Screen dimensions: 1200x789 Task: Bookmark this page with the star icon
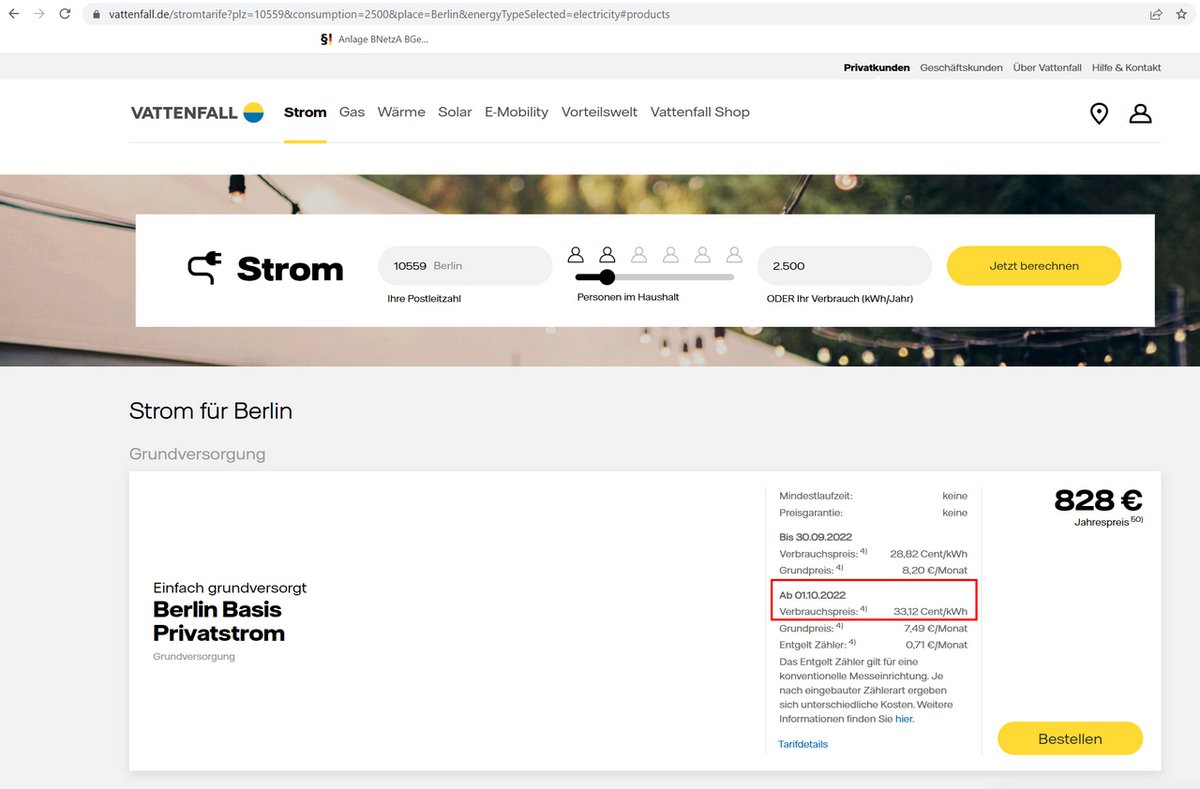point(1181,14)
